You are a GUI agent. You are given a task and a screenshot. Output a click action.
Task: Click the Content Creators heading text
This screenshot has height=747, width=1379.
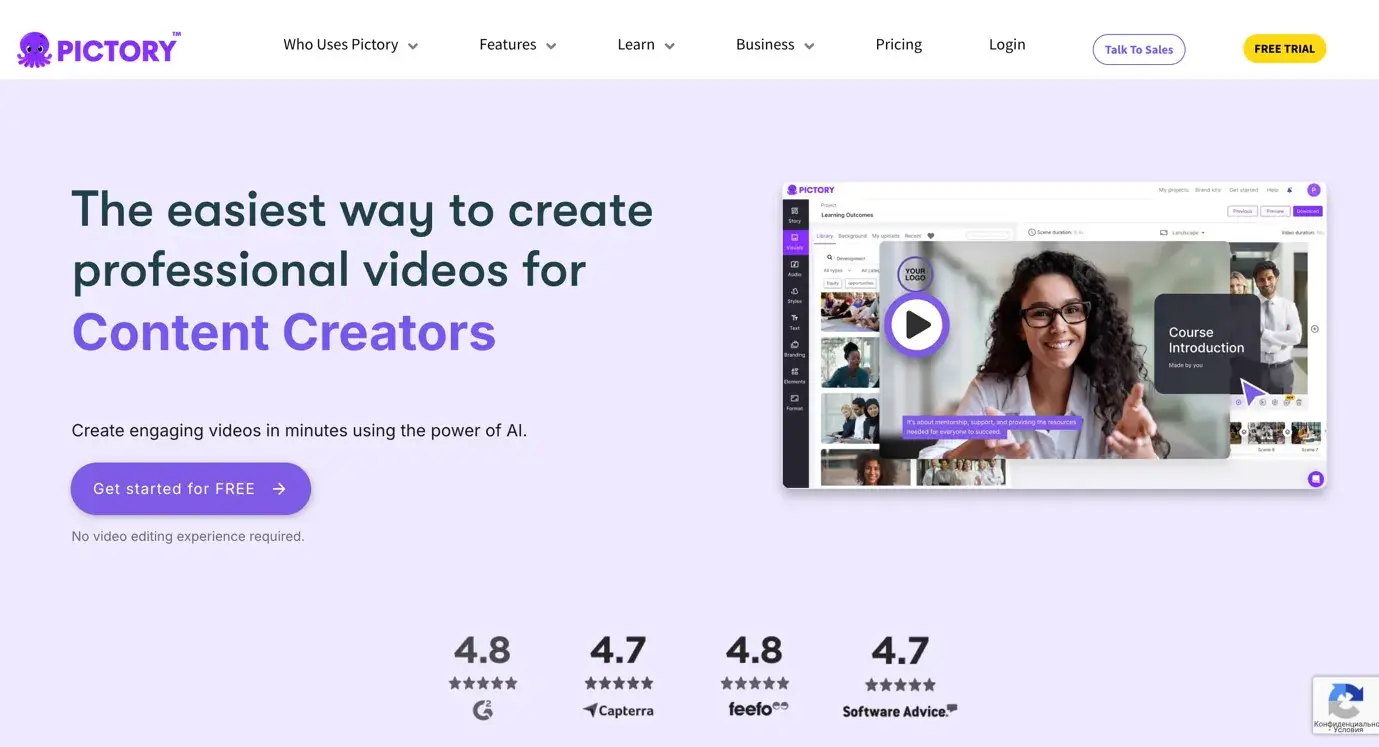tap(284, 332)
